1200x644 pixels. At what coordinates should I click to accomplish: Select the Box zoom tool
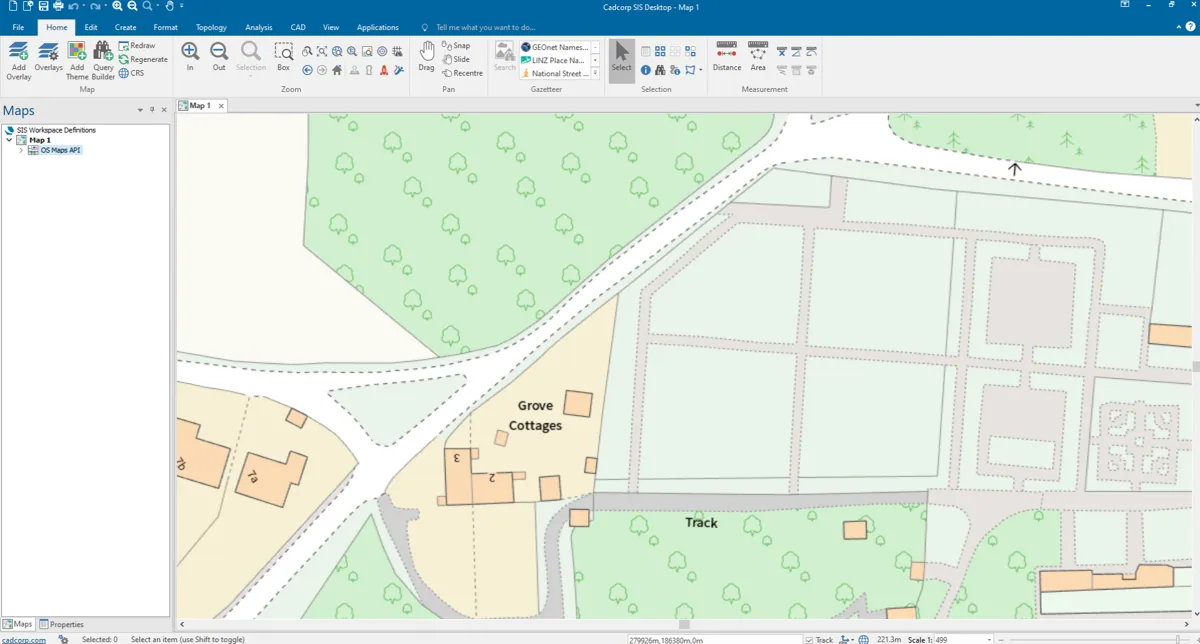pyautogui.click(x=283, y=60)
